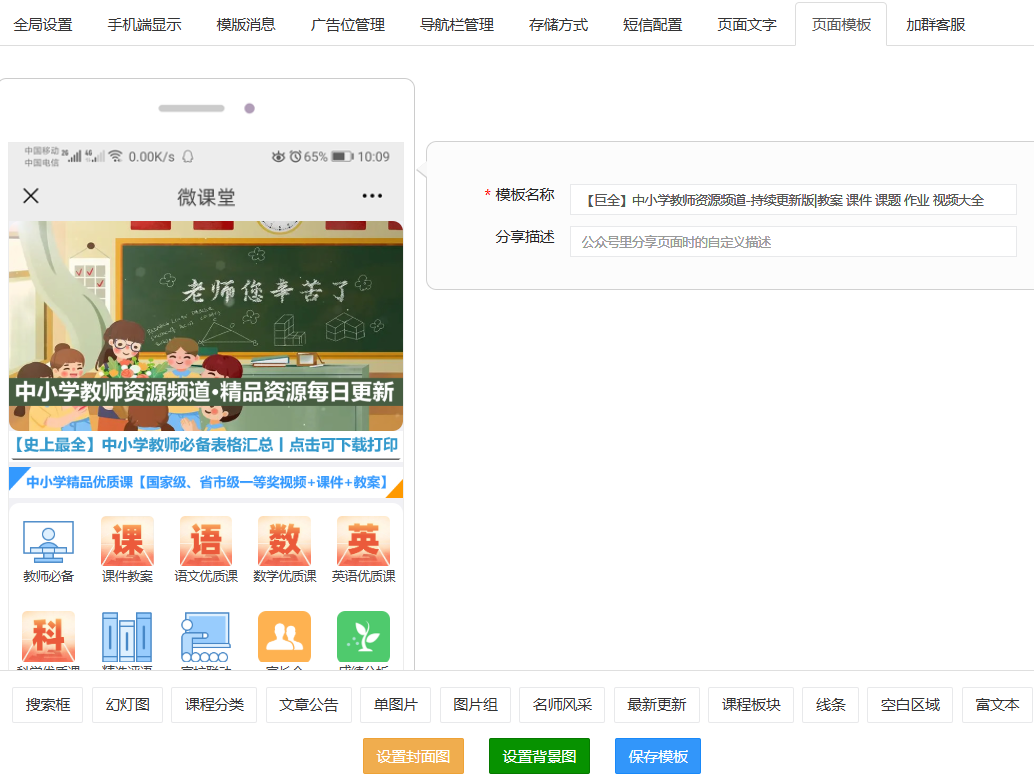The image size is (1034, 774).
Task: Click the green 设置背景图 button
Action: pyautogui.click(x=539, y=757)
